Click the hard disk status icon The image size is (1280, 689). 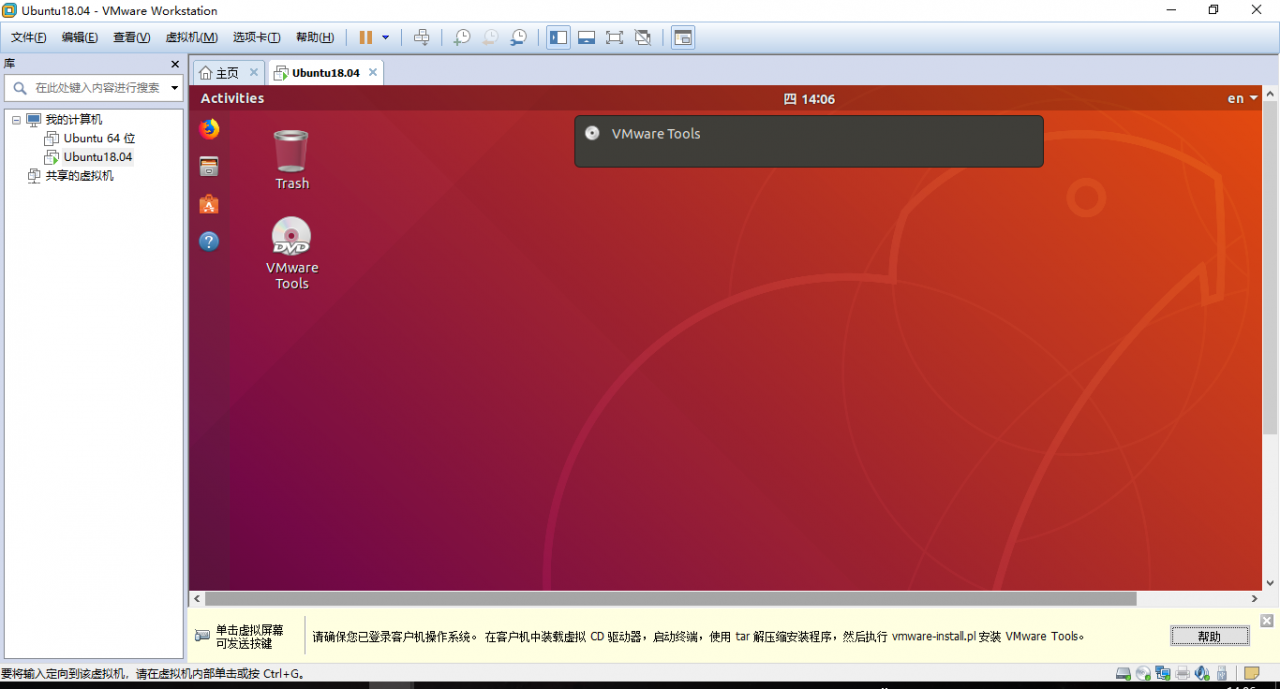1123,673
